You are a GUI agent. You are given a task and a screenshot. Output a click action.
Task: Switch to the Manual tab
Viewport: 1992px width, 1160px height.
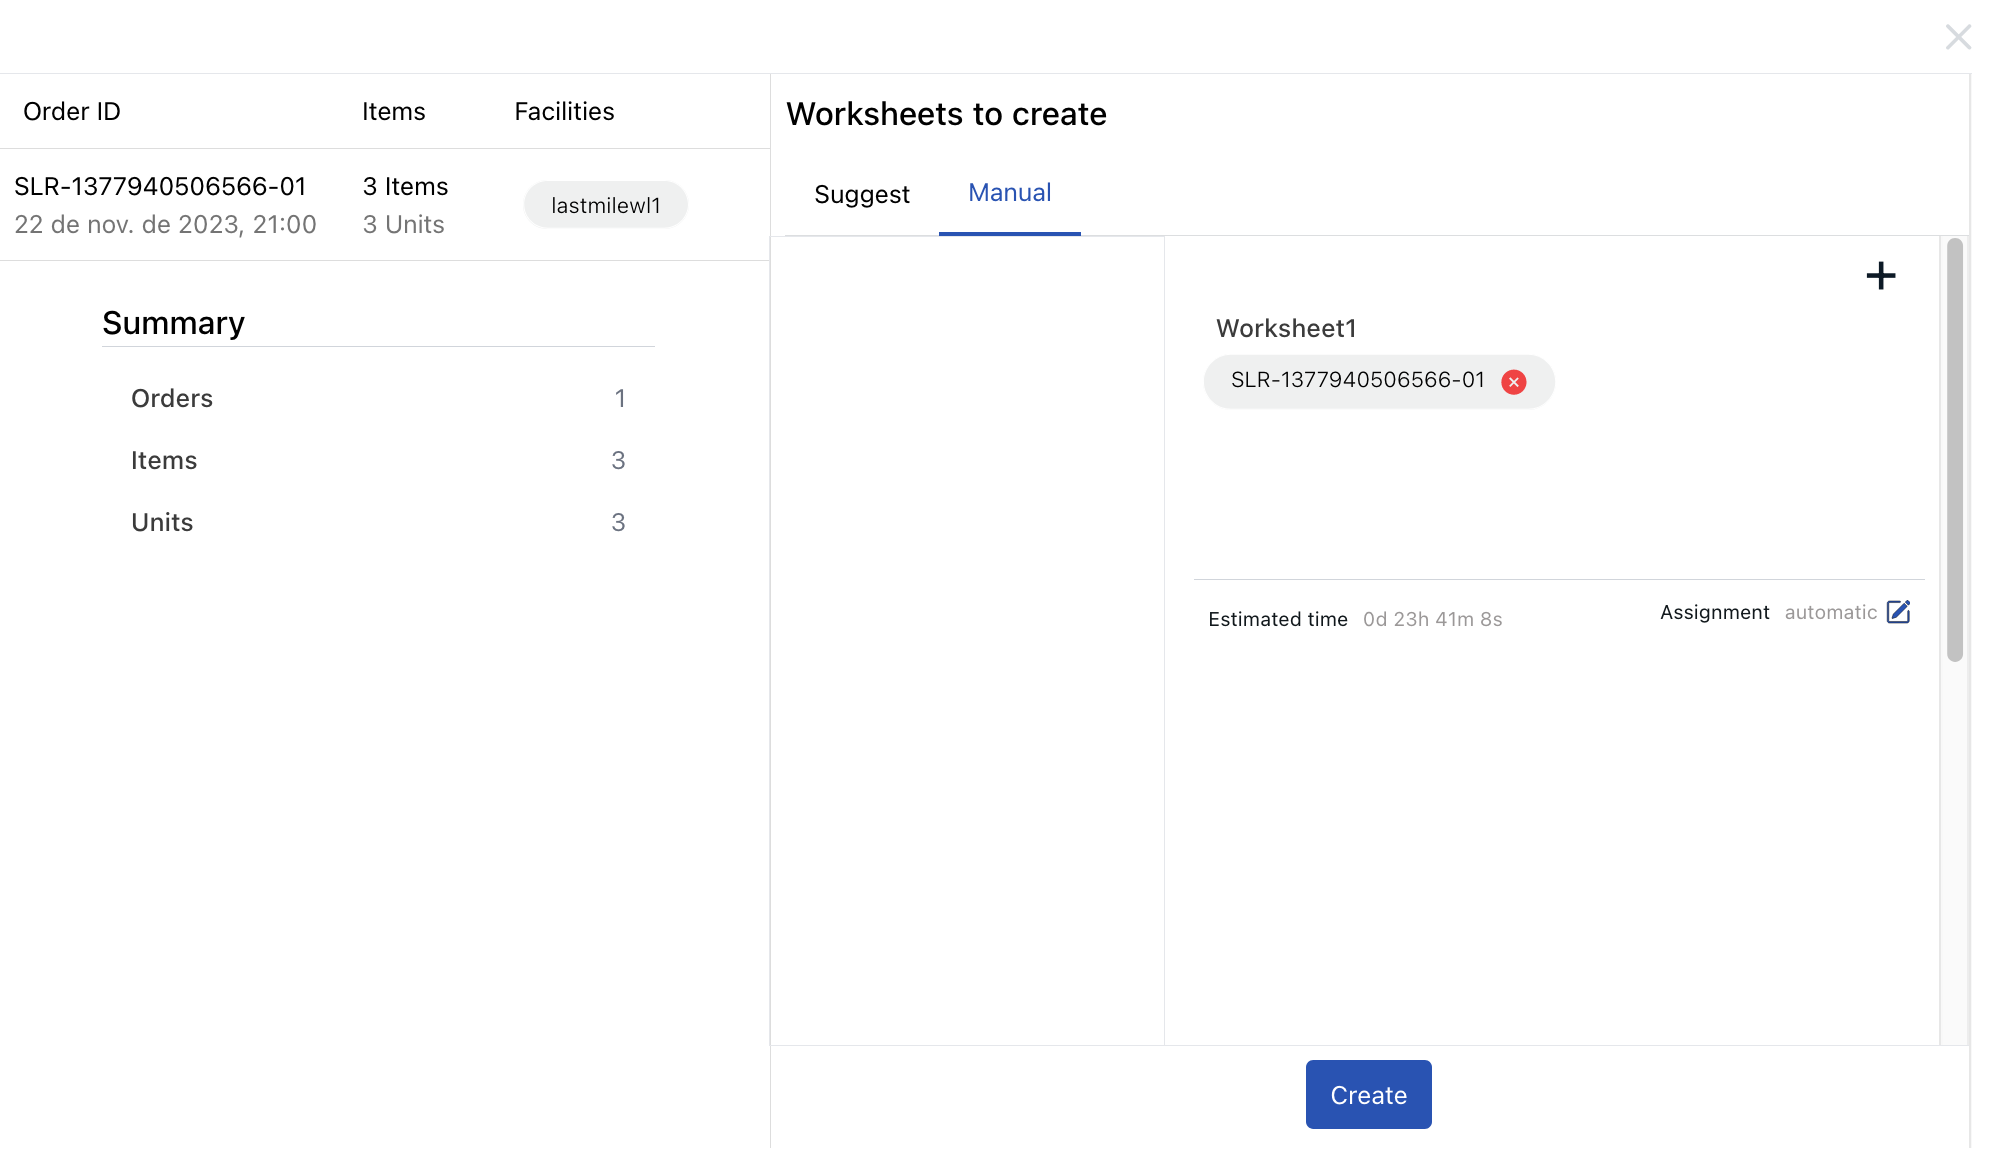(1009, 193)
